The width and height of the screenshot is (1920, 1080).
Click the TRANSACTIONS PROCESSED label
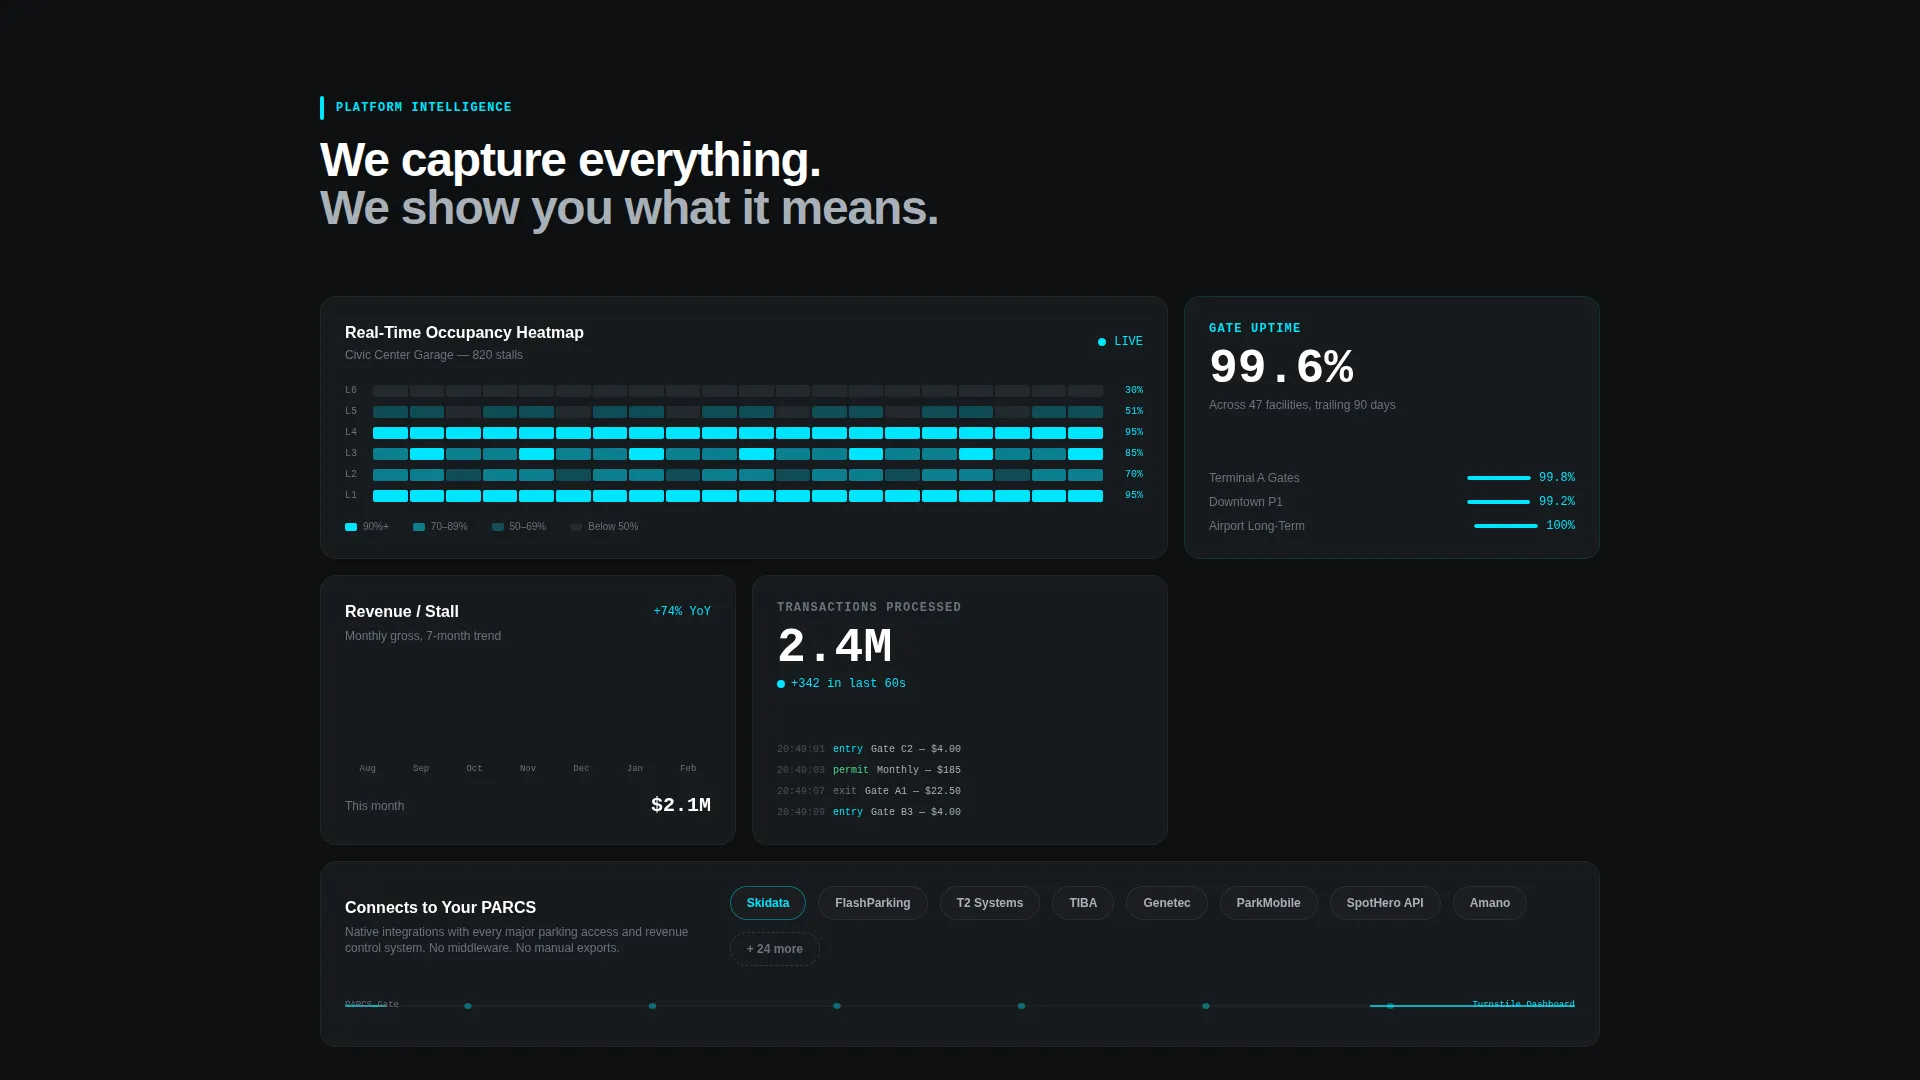click(868, 607)
